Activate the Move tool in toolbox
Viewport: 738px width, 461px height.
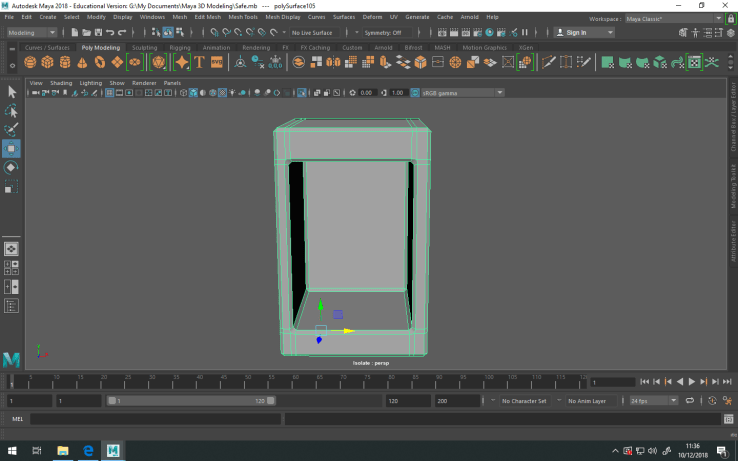[11, 149]
